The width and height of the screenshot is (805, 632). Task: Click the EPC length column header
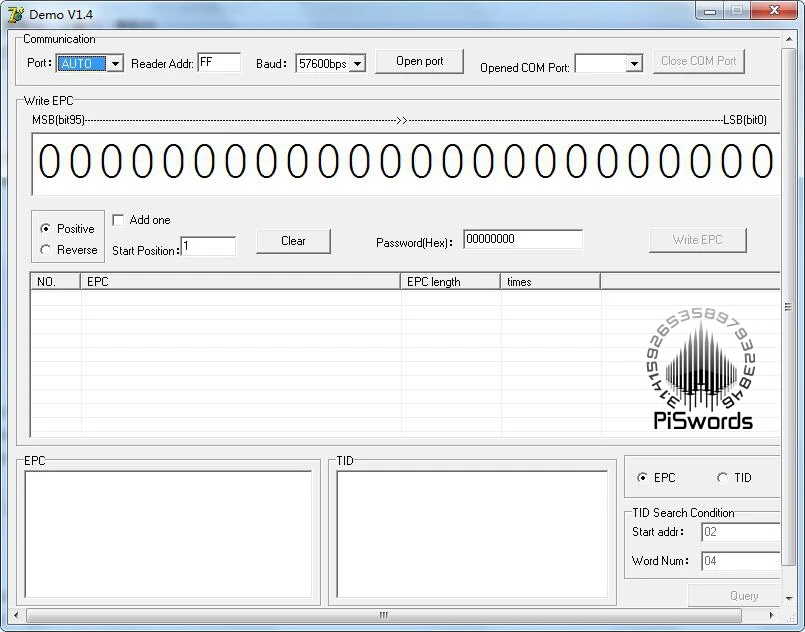(450, 281)
